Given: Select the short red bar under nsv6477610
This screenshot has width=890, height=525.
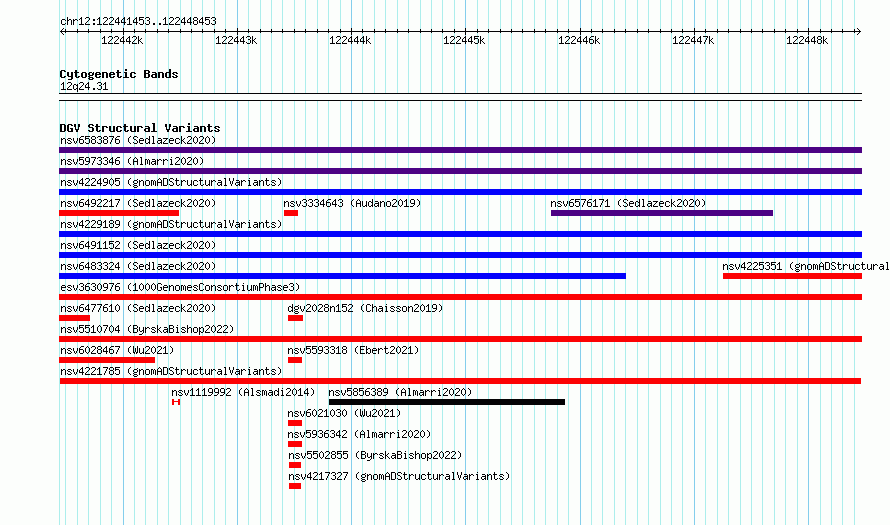Looking at the screenshot, I should click(74, 318).
